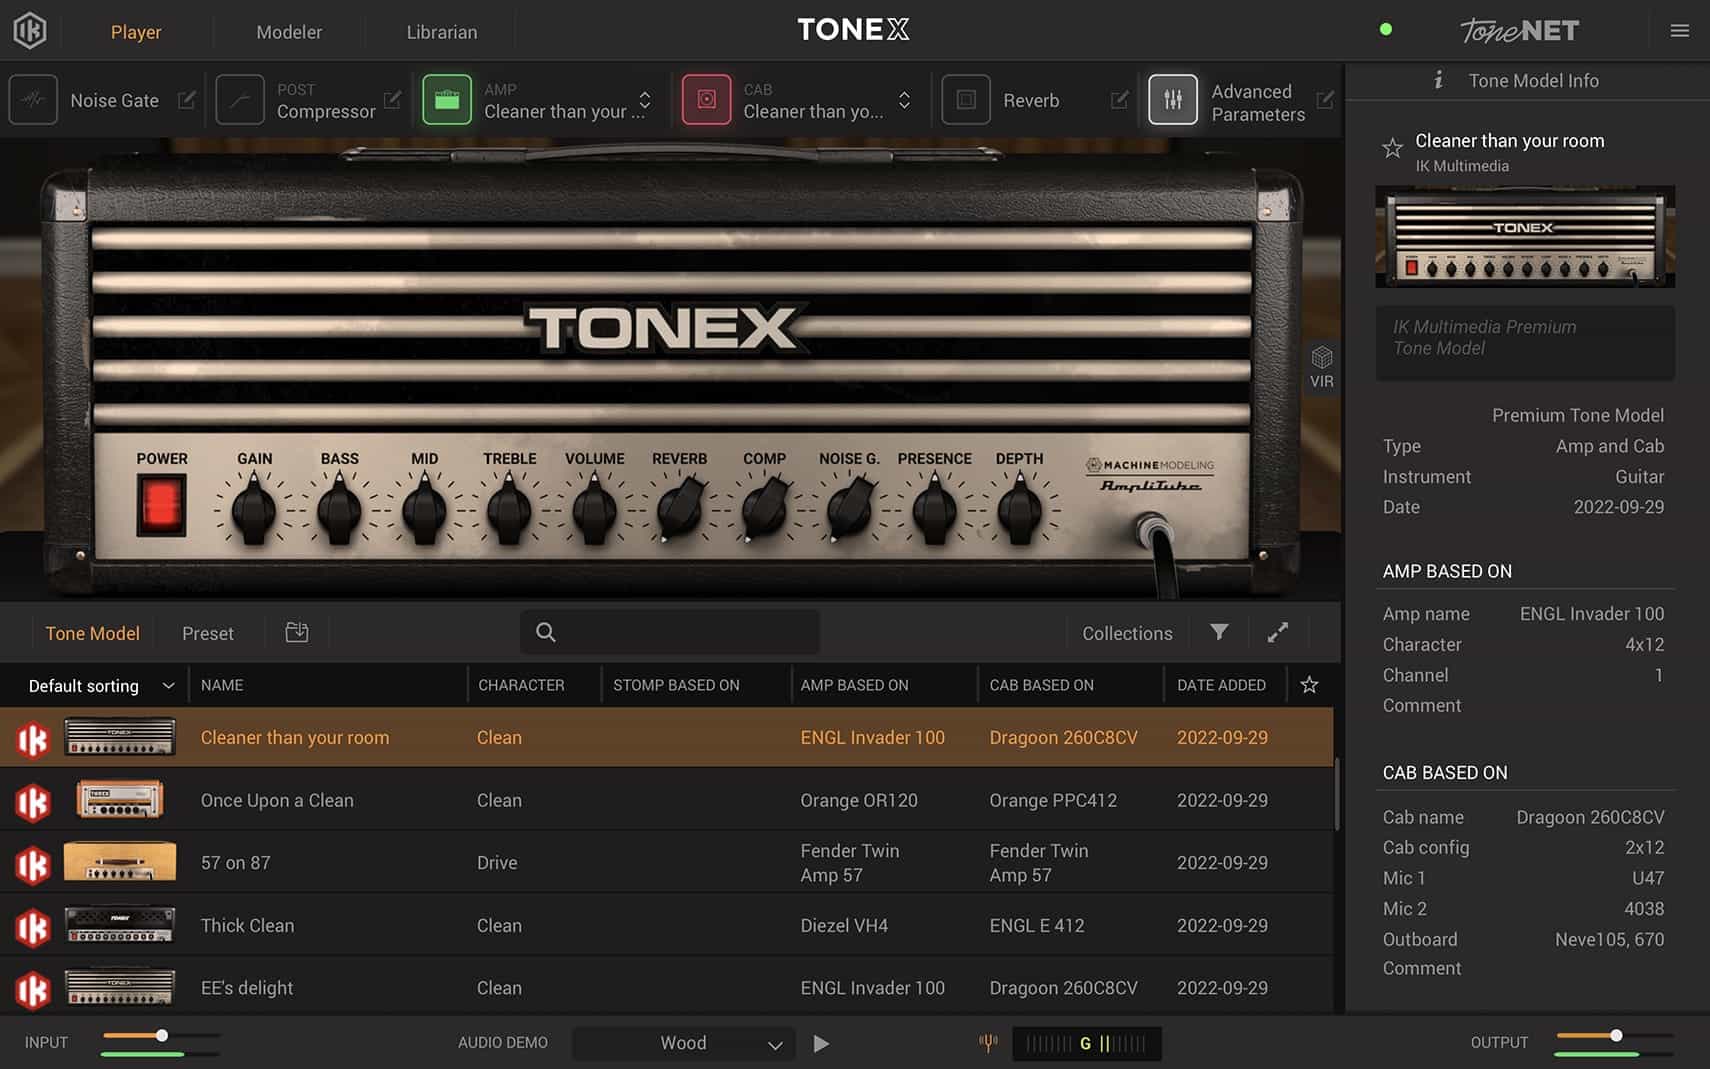
Task: Open Noise Gate edit popout icon
Action: point(187,100)
